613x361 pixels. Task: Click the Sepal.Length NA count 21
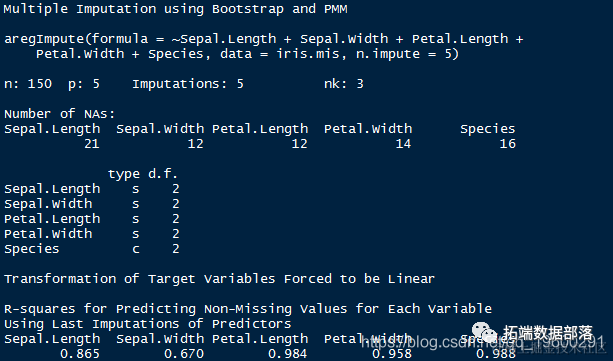click(x=91, y=144)
